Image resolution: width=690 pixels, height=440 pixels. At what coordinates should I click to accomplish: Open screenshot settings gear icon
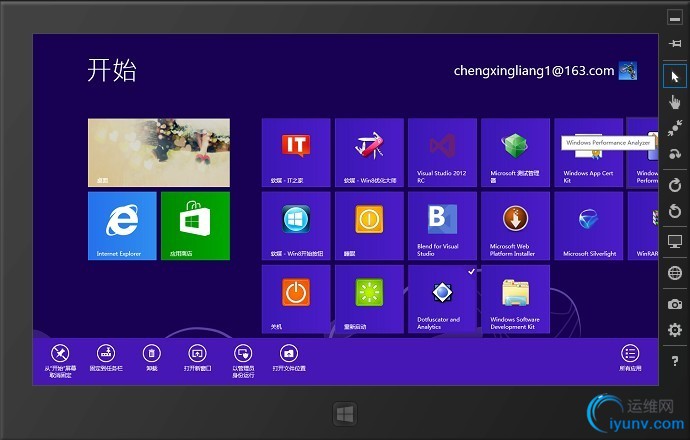(675, 330)
